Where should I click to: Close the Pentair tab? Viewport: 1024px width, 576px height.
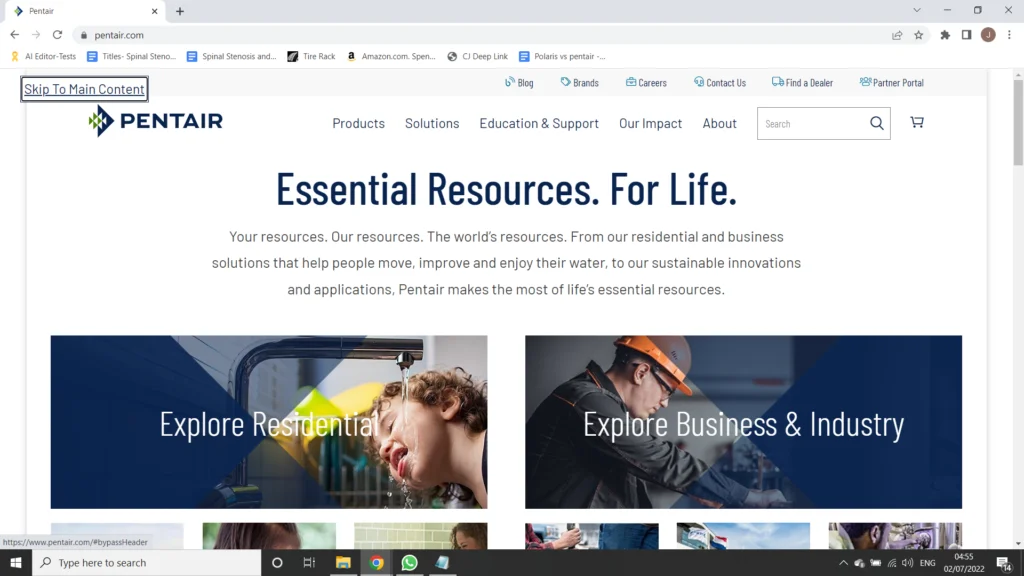coord(155,11)
